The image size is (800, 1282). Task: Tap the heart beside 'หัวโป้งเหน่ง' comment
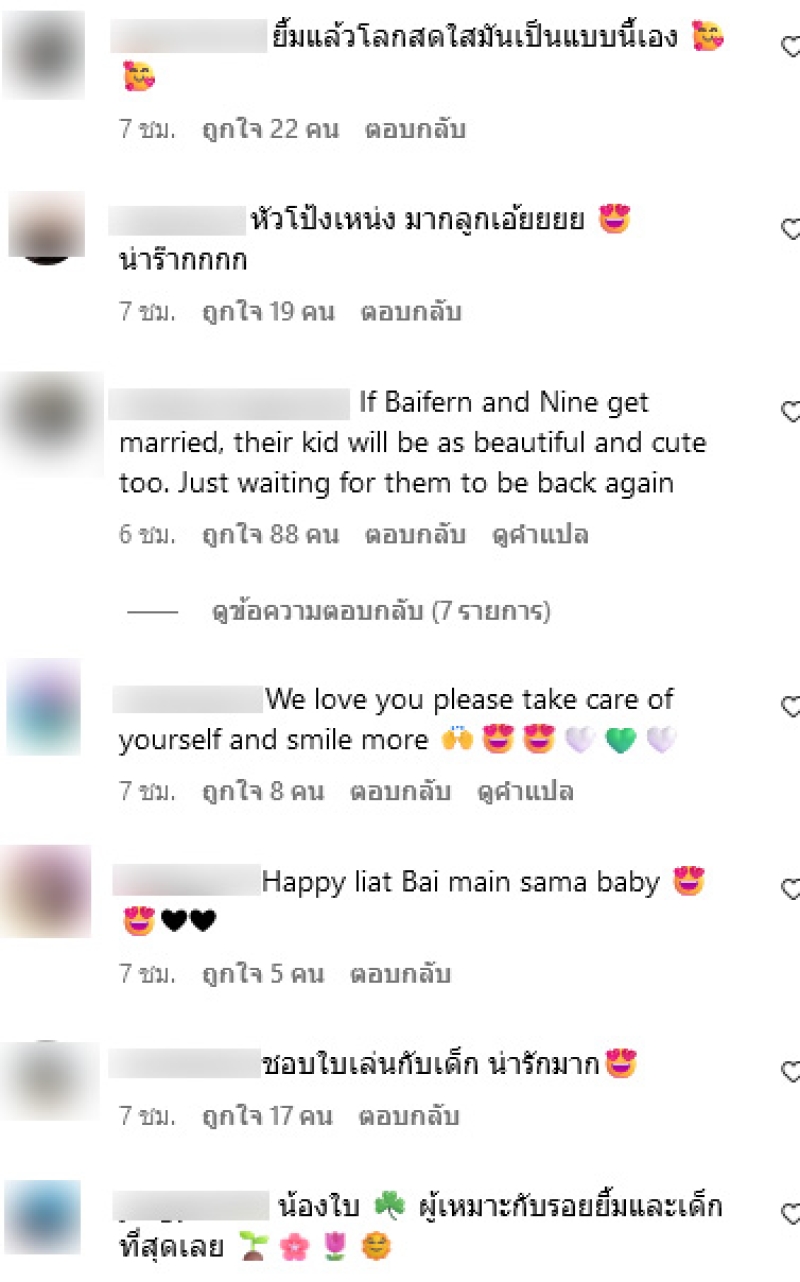coord(790,229)
